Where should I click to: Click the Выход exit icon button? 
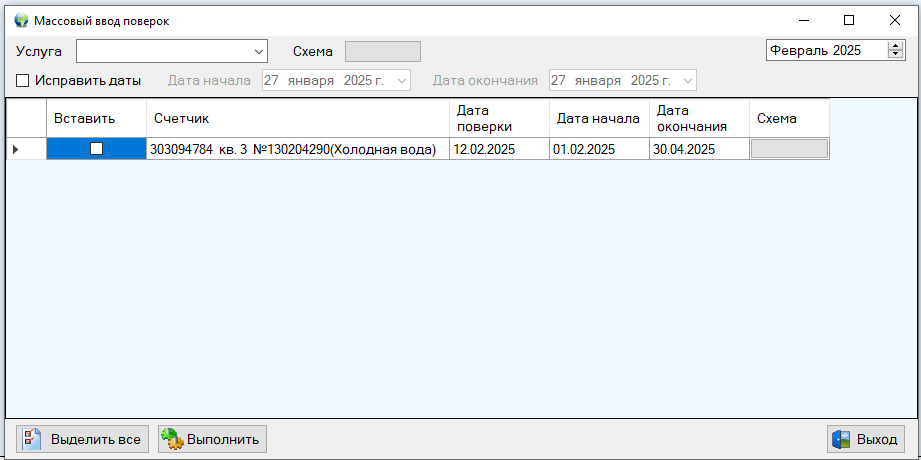[x=866, y=439]
